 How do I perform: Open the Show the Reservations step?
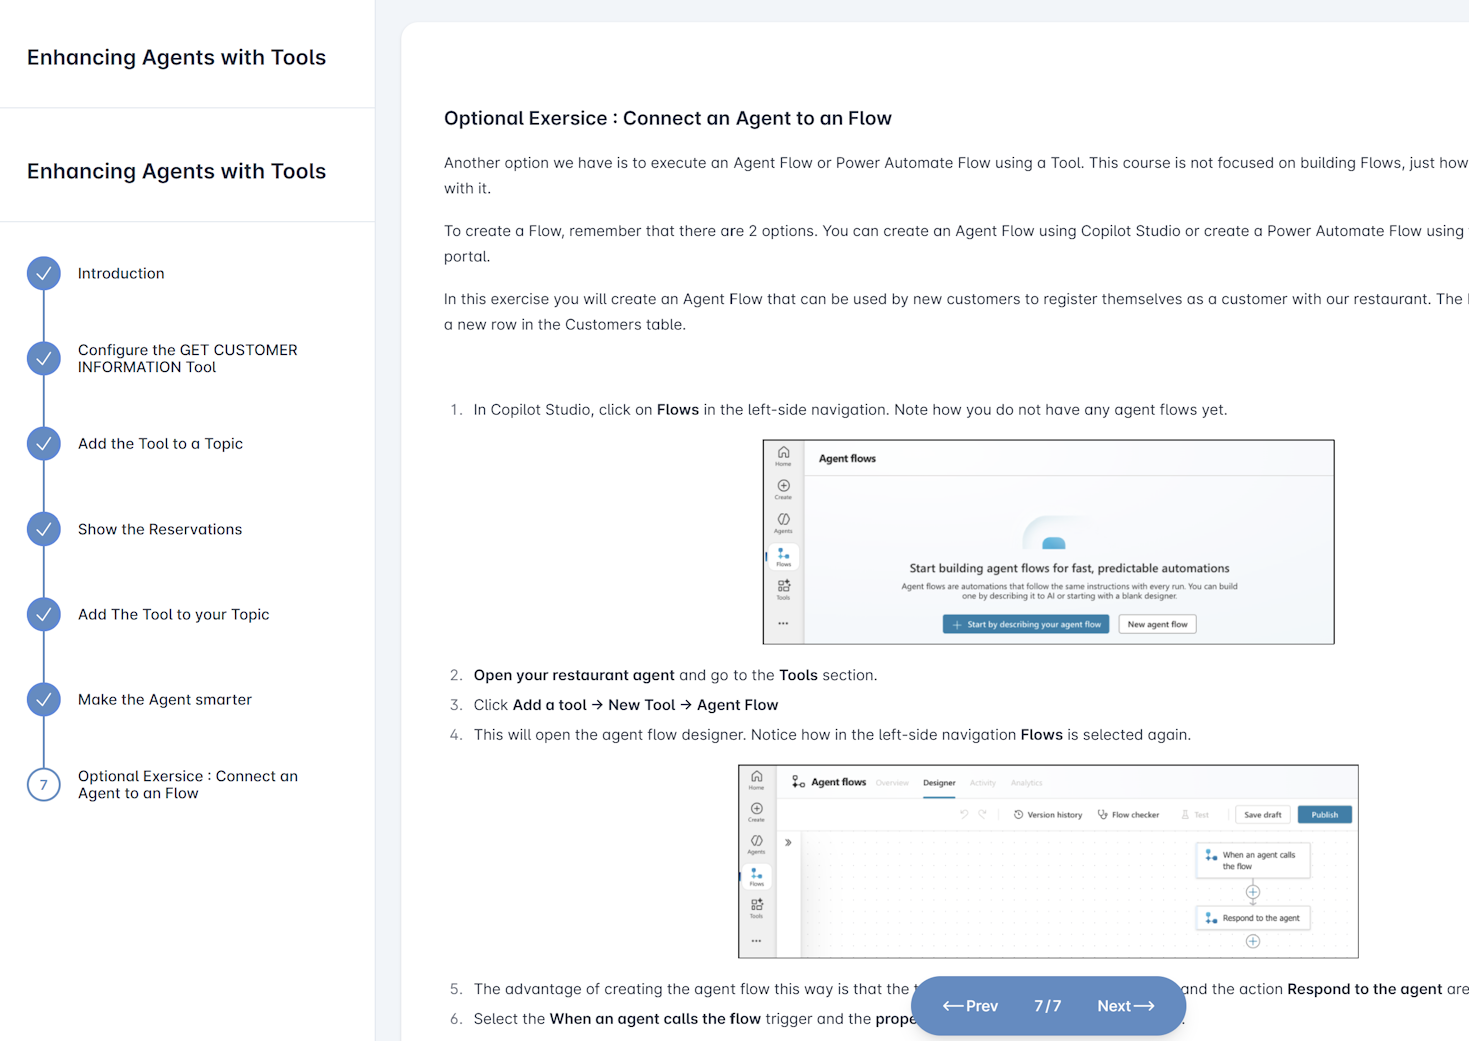pyautogui.click(x=160, y=529)
